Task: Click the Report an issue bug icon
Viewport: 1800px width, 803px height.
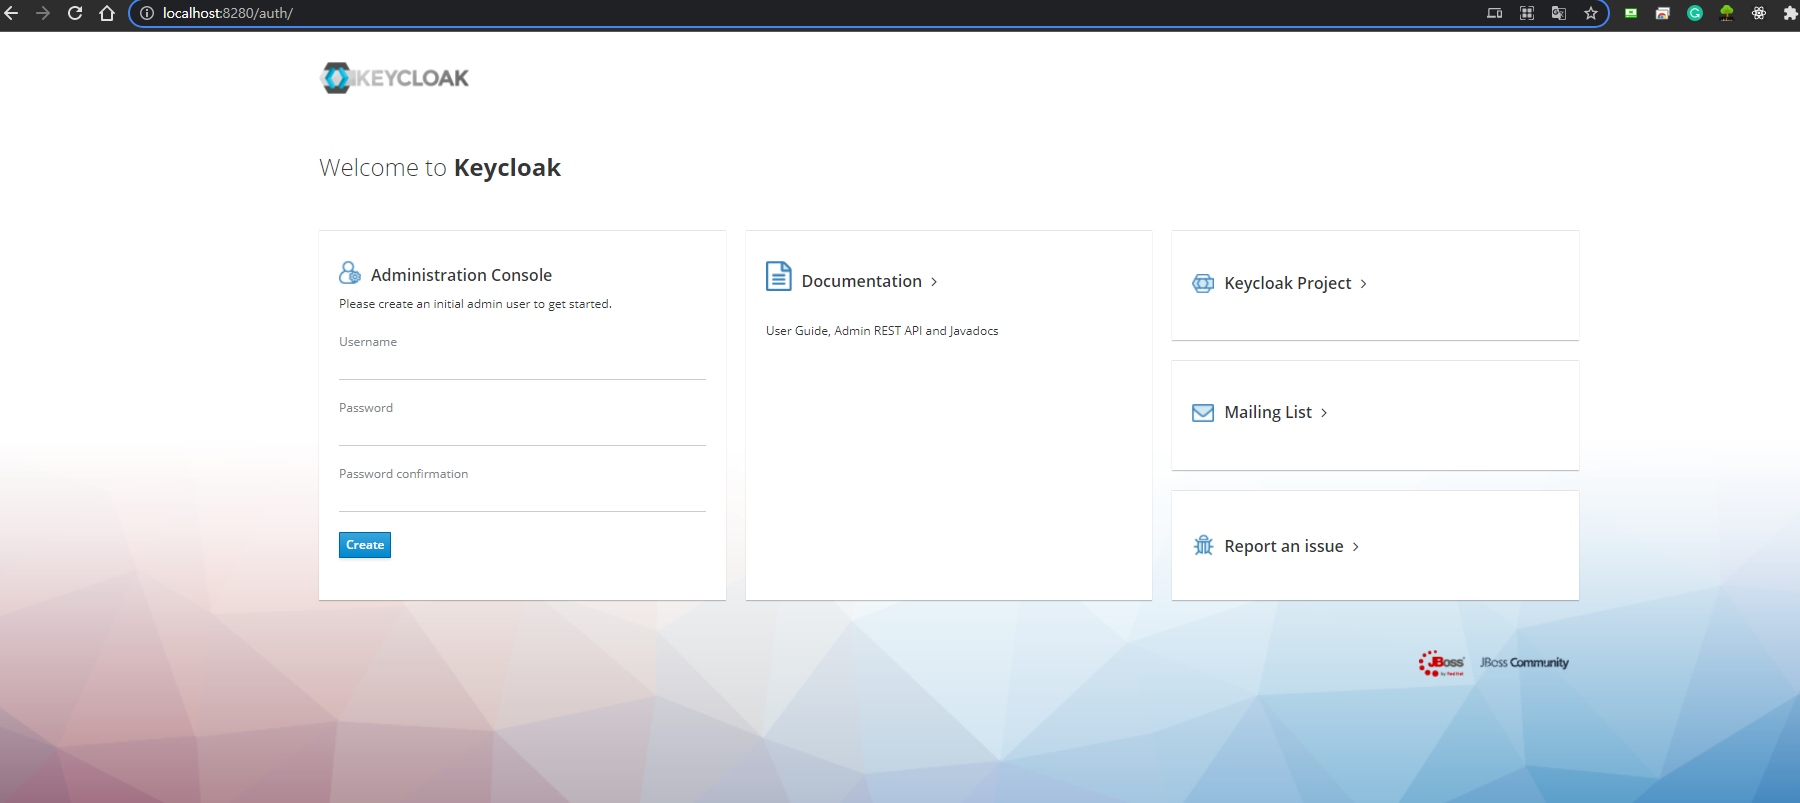Action: click(1203, 545)
